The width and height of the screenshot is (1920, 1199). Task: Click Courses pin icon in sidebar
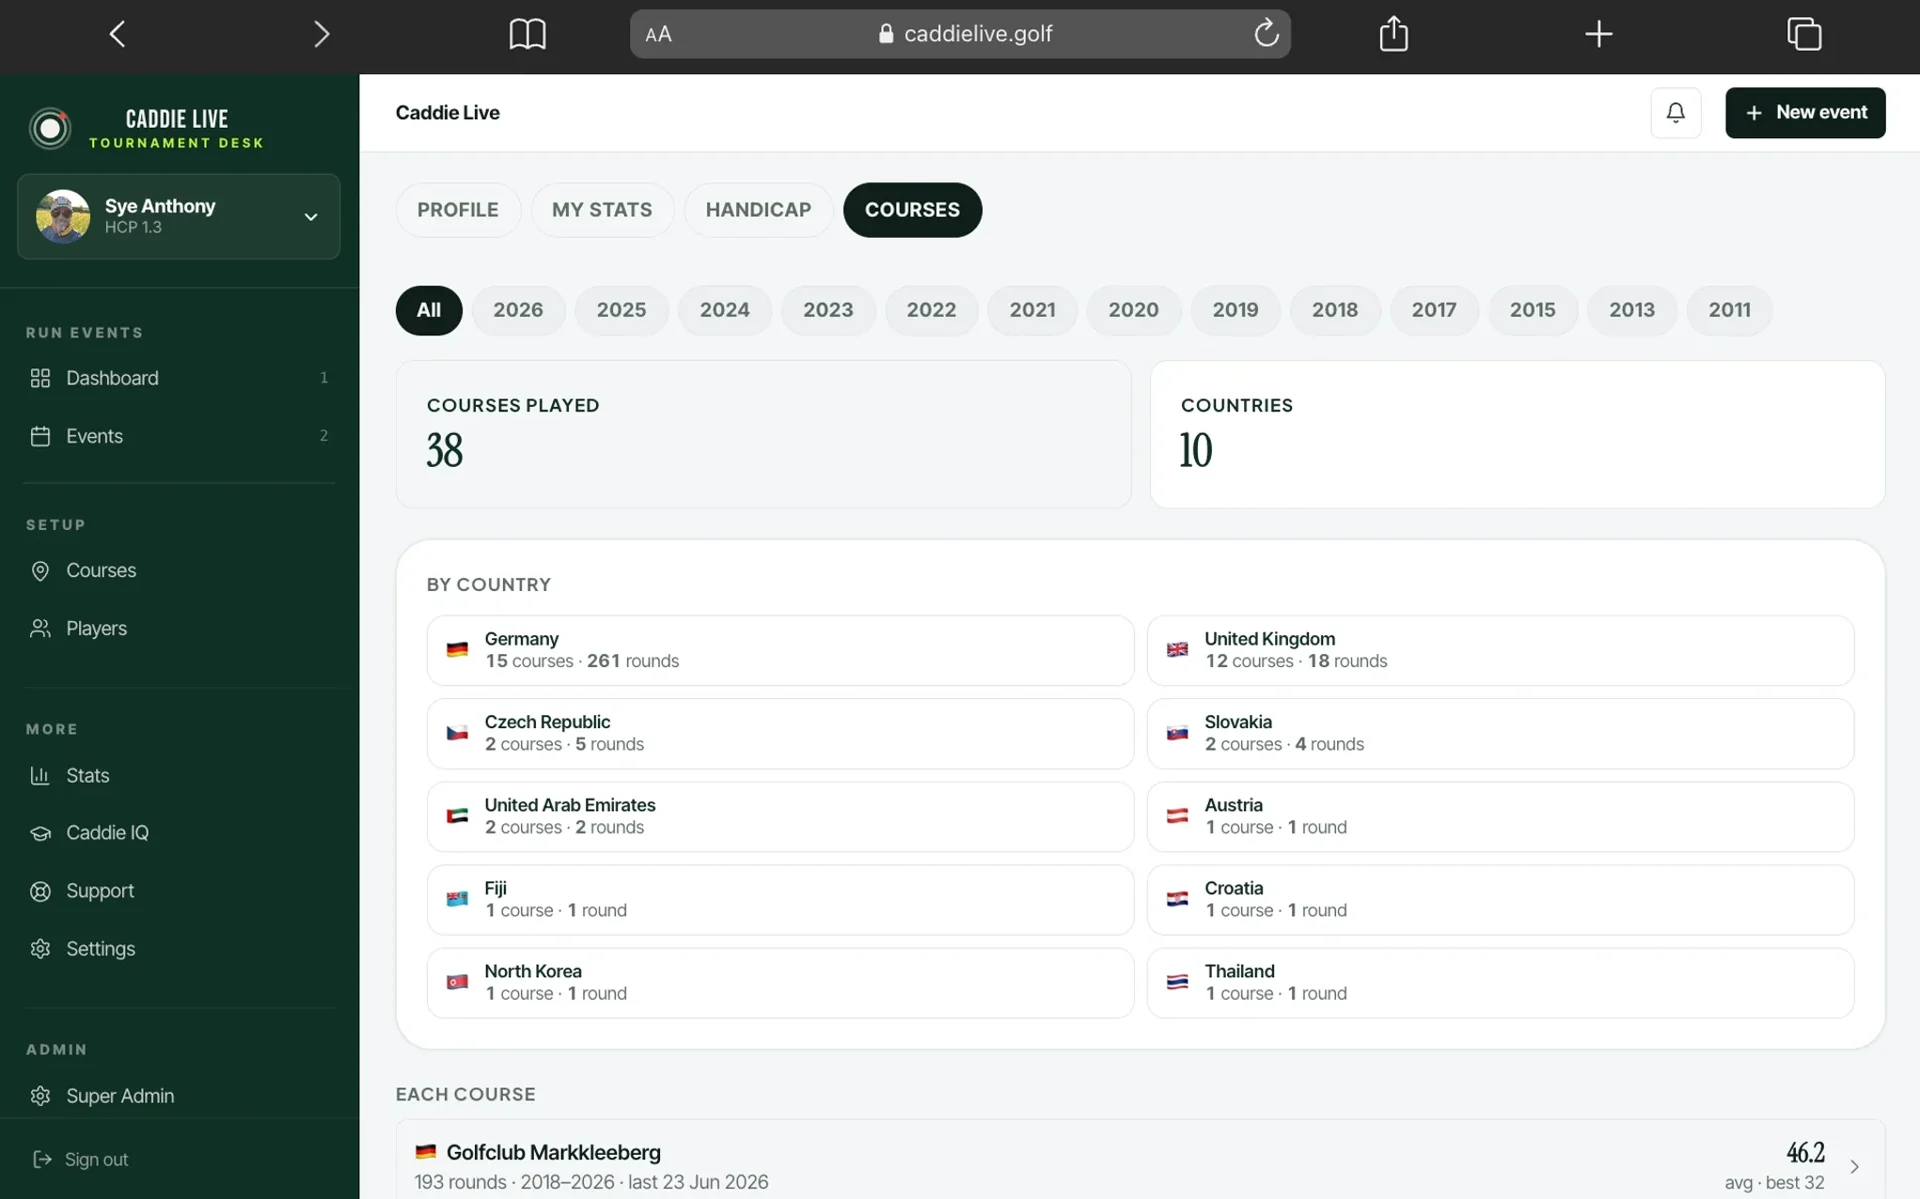tap(40, 570)
